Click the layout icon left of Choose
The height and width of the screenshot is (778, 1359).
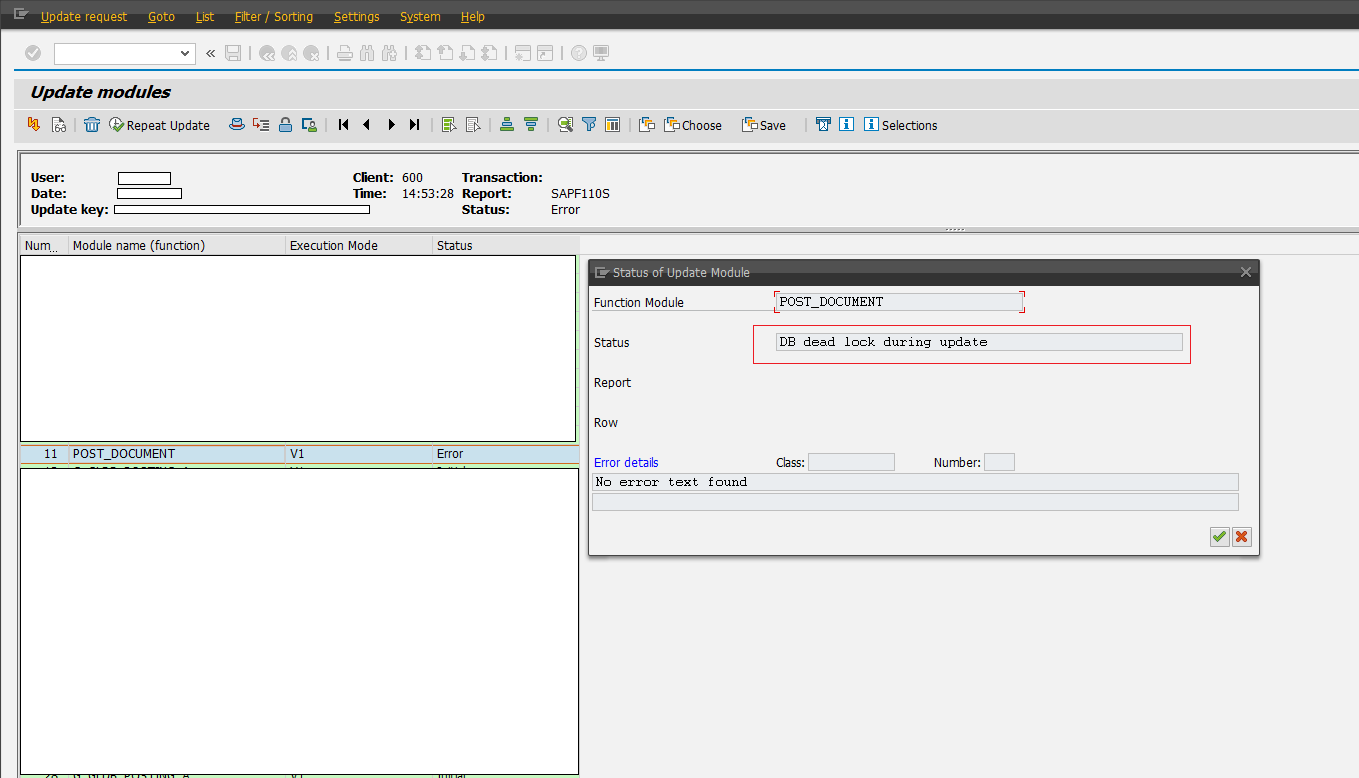click(x=647, y=125)
